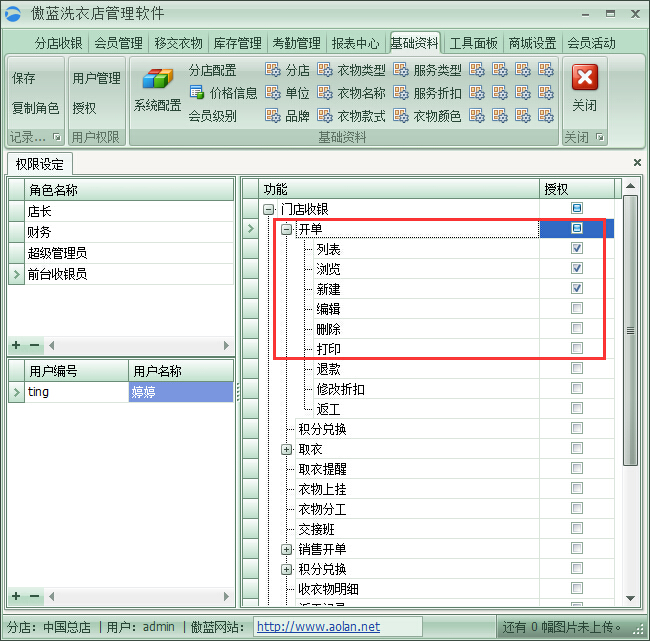Image resolution: width=650 pixels, height=641 pixels.
Task: Open the 服务折扣 settings item
Action: coord(428,93)
